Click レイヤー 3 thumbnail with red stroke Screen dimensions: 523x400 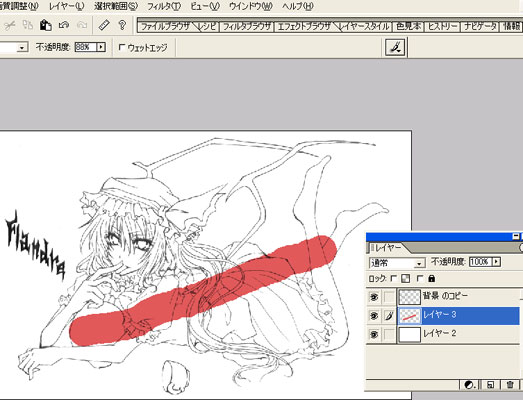[x=410, y=315]
